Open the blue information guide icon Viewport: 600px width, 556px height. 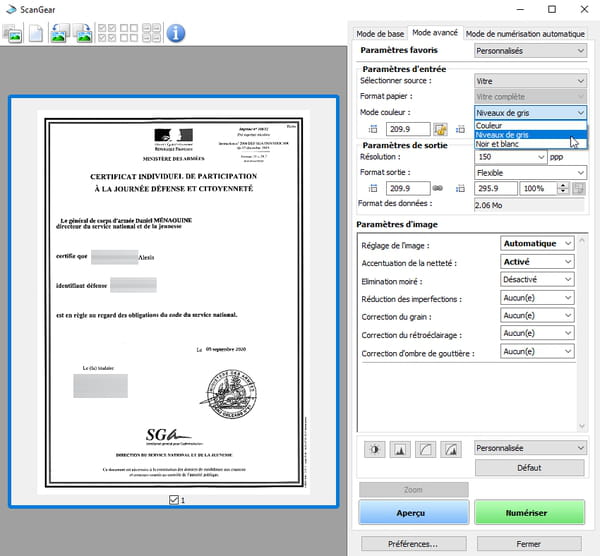click(x=176, y=33)
